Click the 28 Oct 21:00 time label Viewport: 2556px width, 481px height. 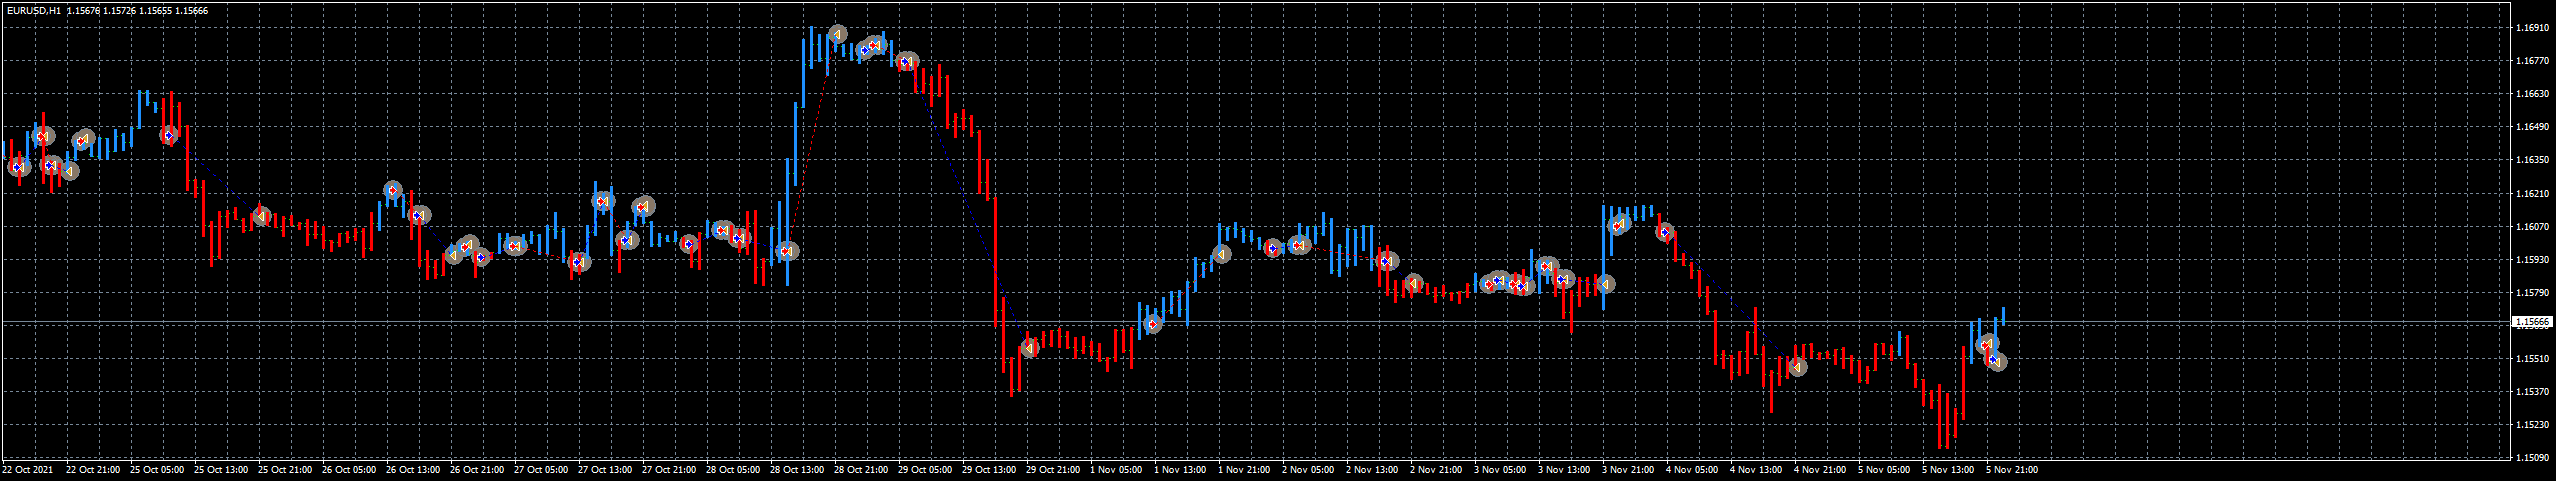(861, 470)
